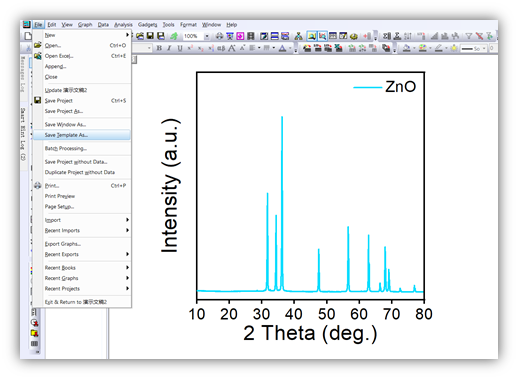Click the Intensity (a.u.) axis title
This screenshot has width=518, height=379.
[170, 186]
